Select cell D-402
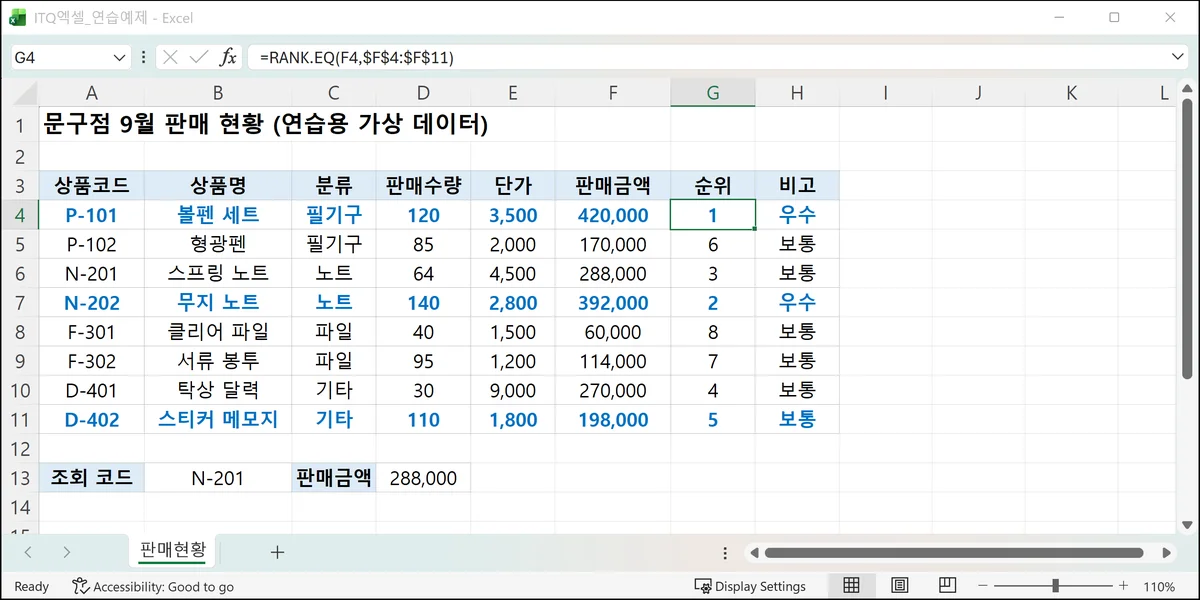Viewport: 1200px width, 600px height. point(92,420)
